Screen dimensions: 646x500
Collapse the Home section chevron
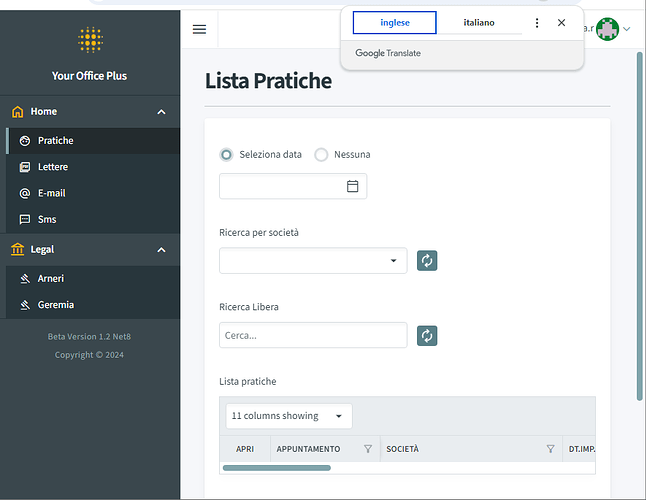click(162, 112)
